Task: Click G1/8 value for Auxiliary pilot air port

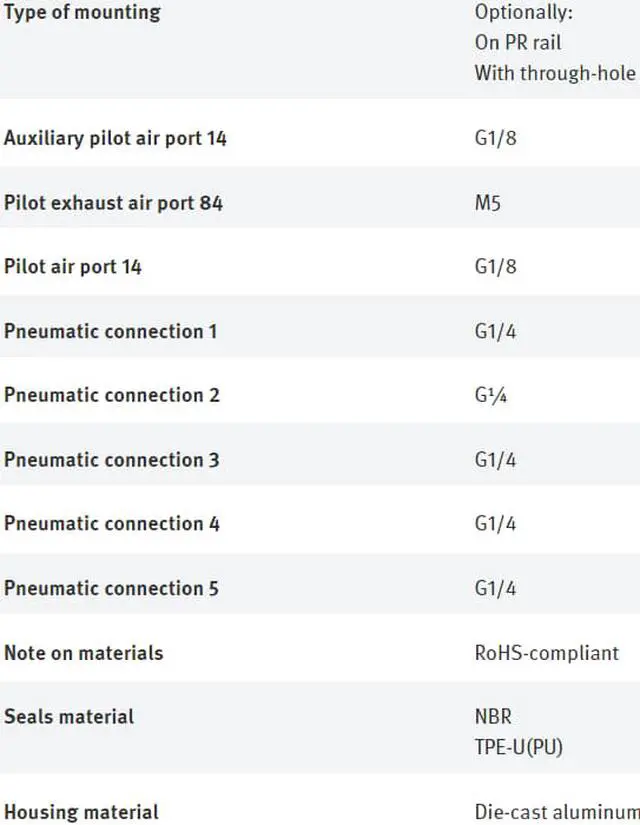Action: point(495,138)
